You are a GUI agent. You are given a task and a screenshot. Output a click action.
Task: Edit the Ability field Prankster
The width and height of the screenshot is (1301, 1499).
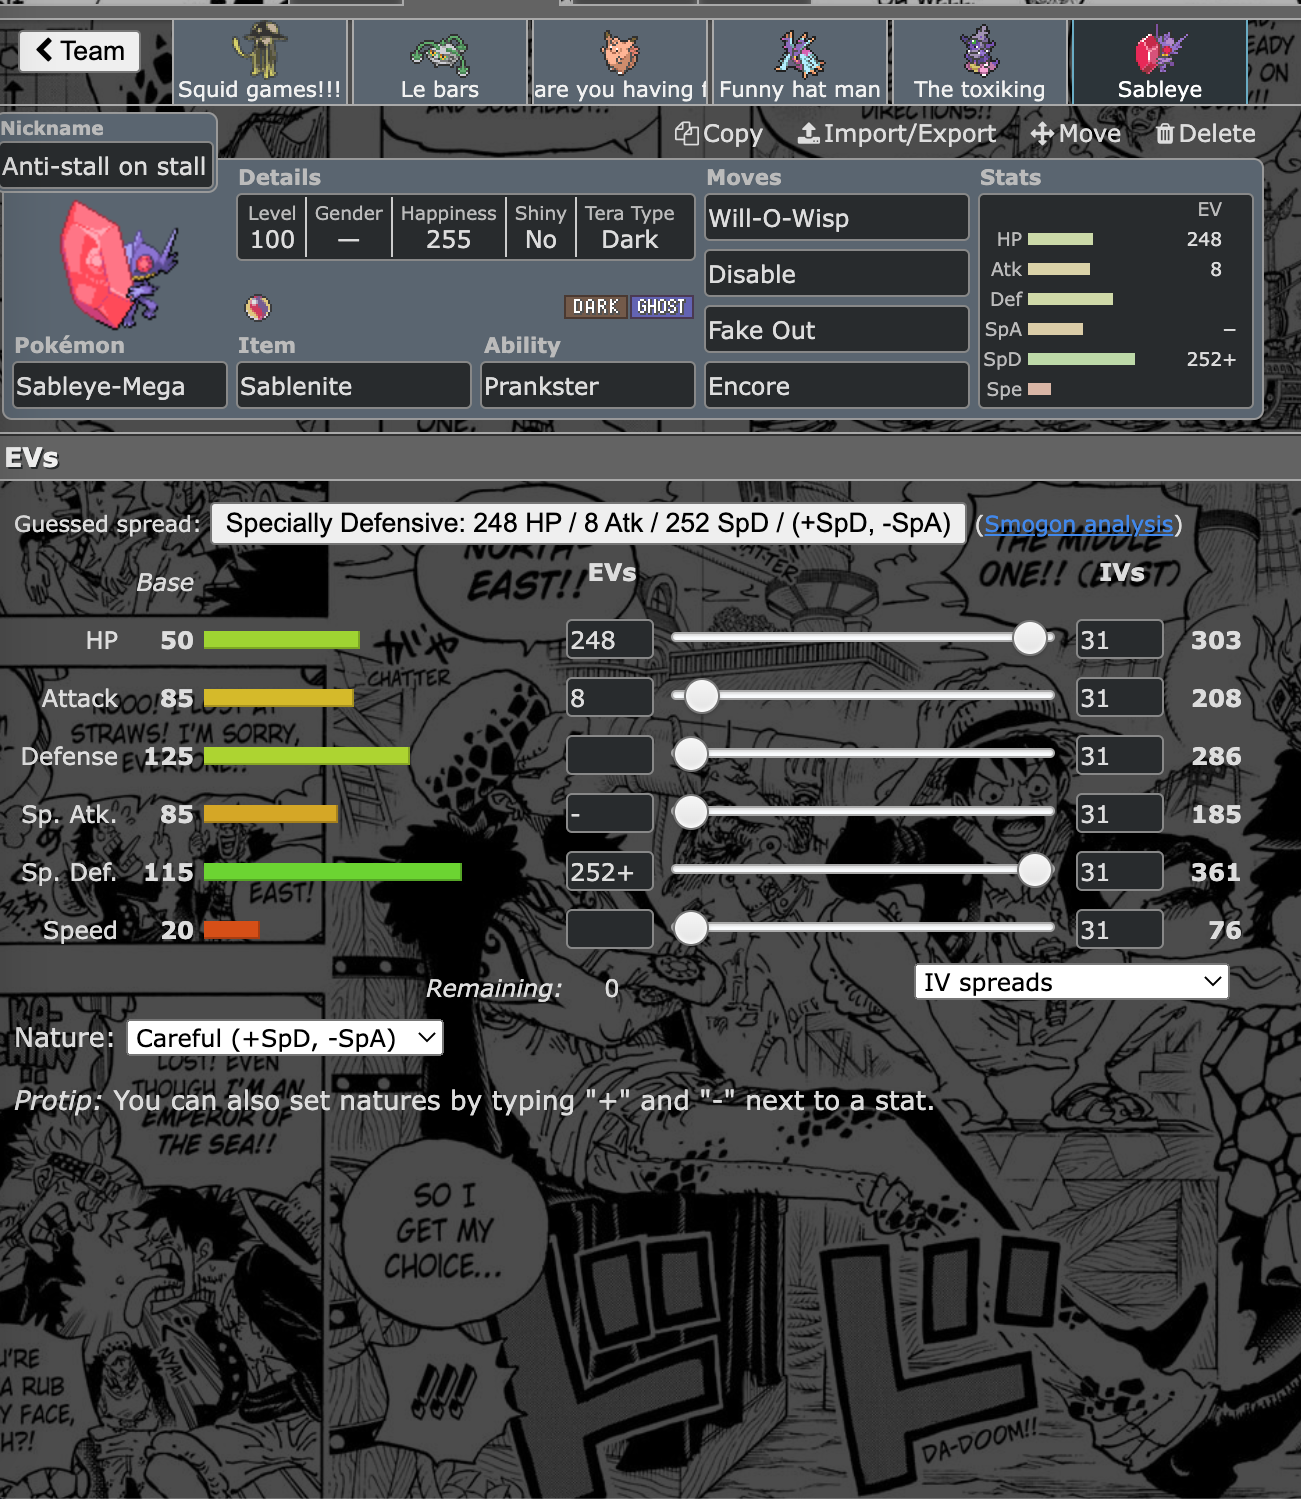point(588,386)
